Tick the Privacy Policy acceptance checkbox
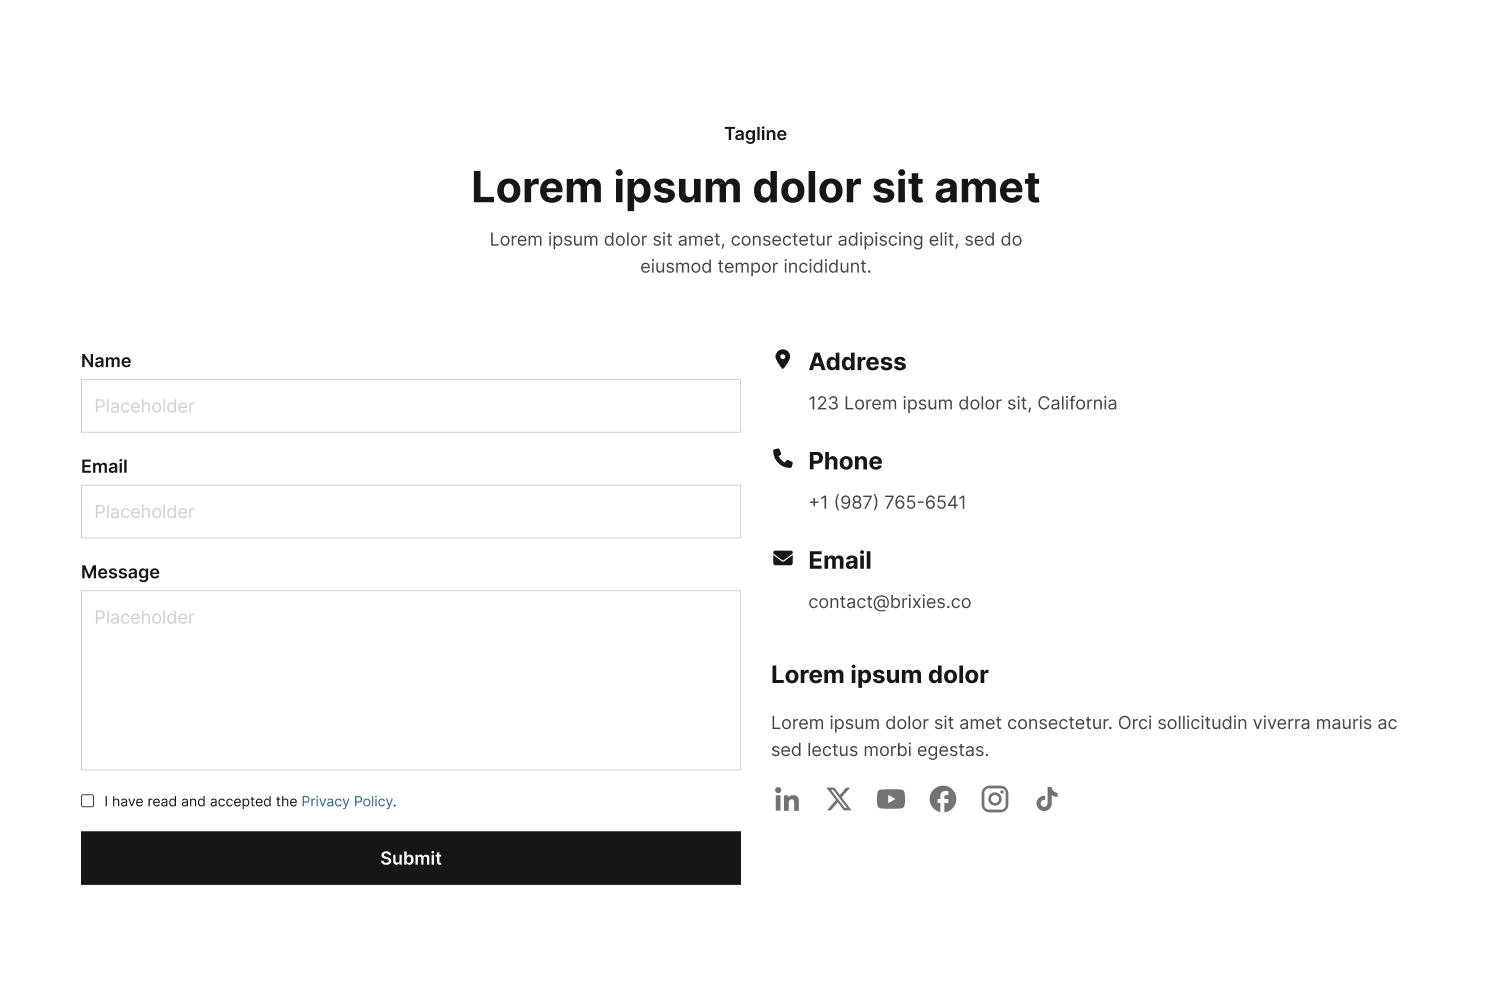1512x1005 pixels. click(88, 801)
